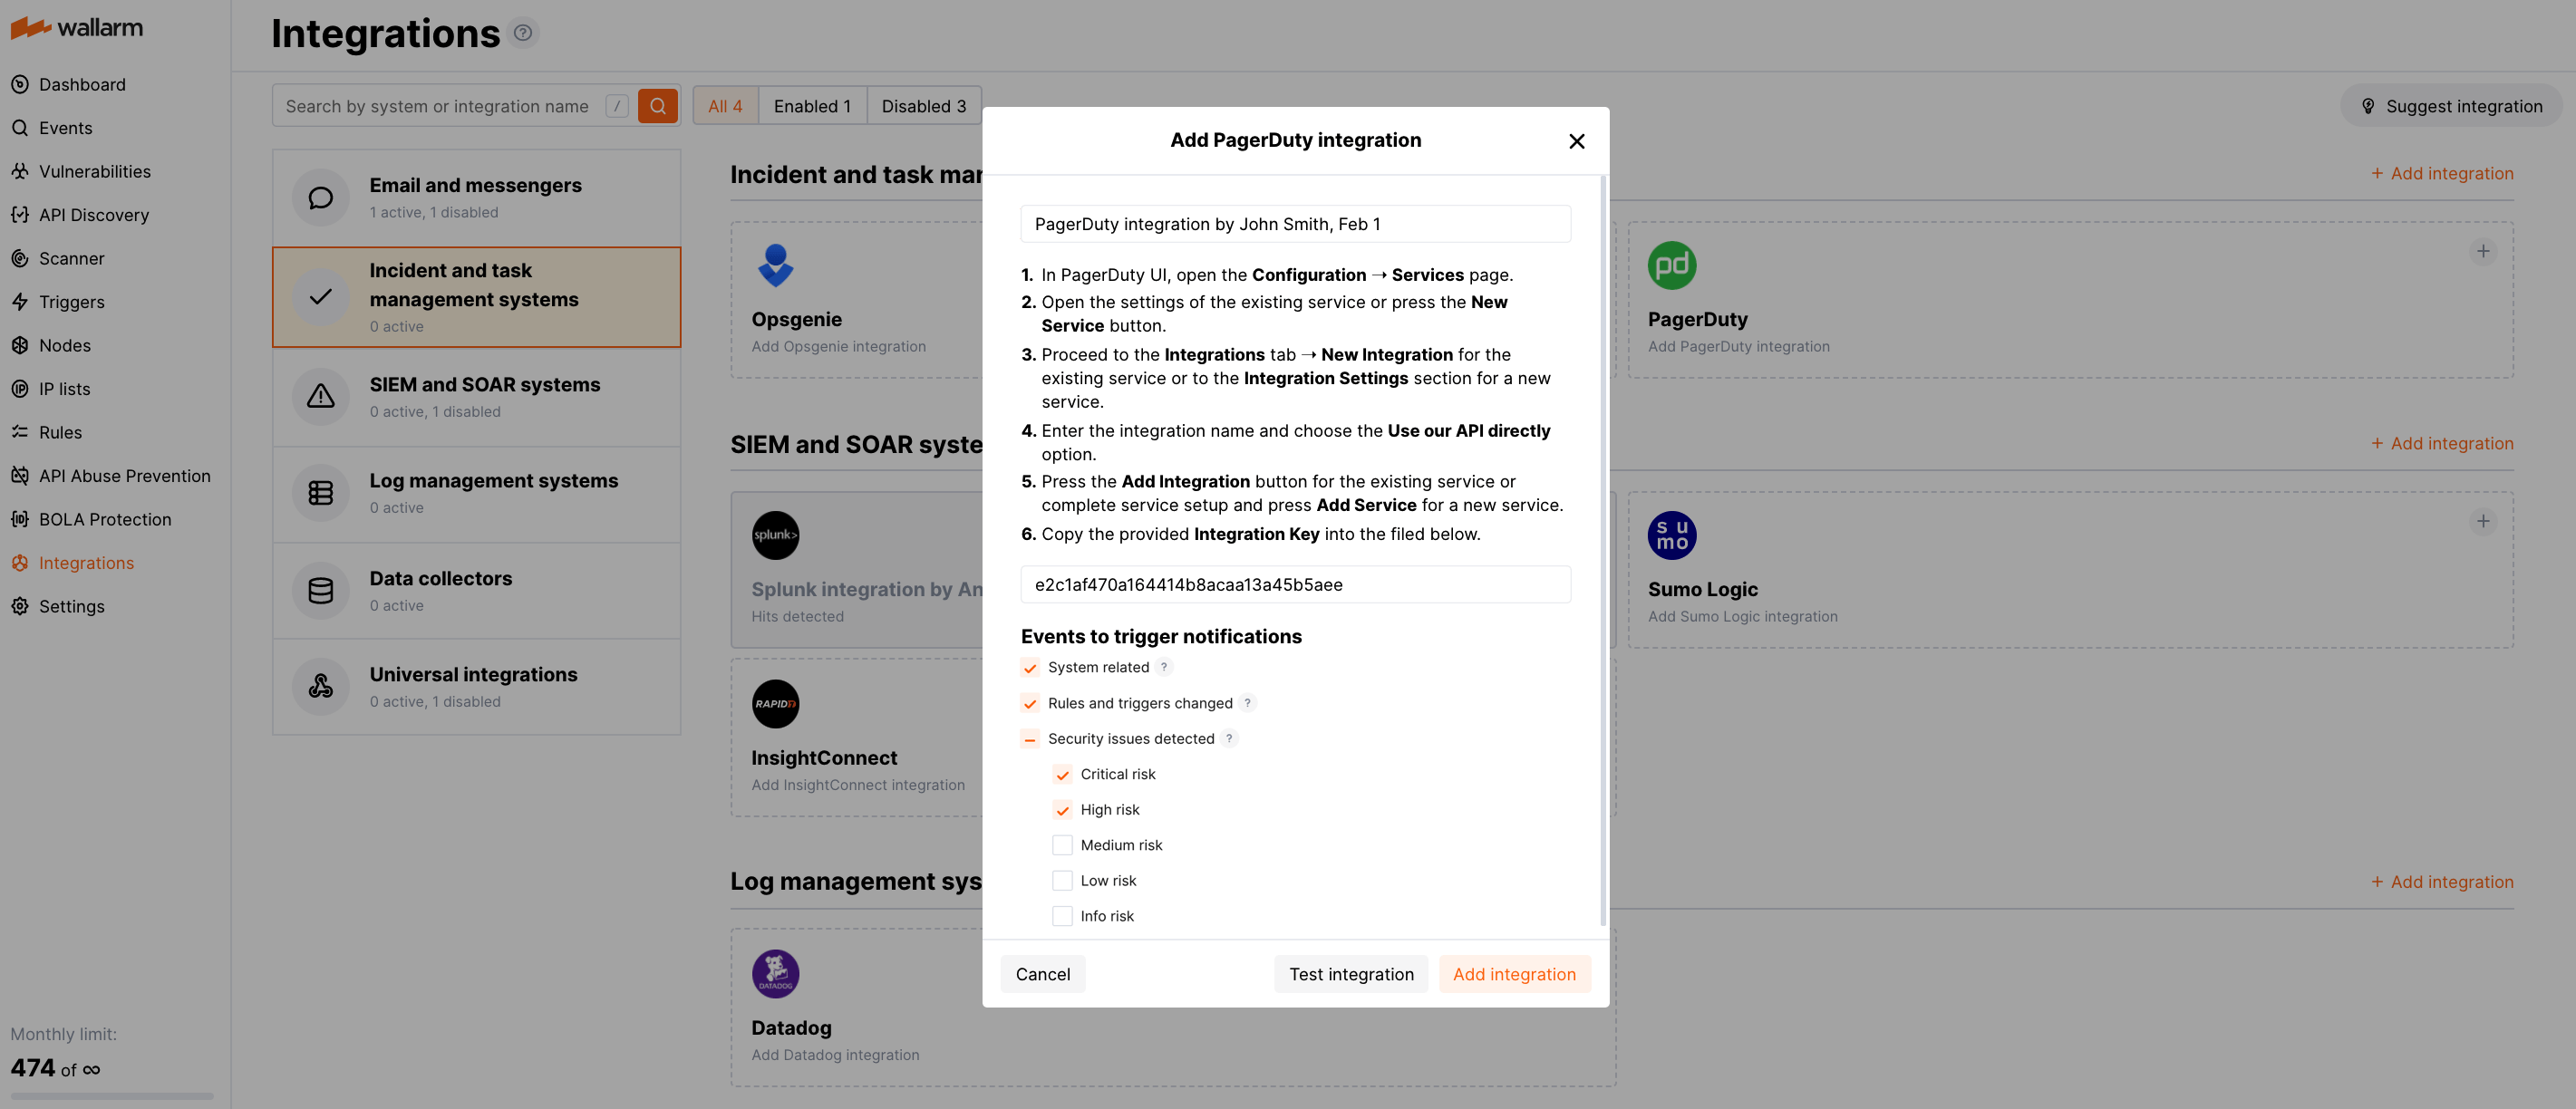This screenshot has width=2576, height=1109.
Task: Click the search magnifier button
Action: (657, 105)
